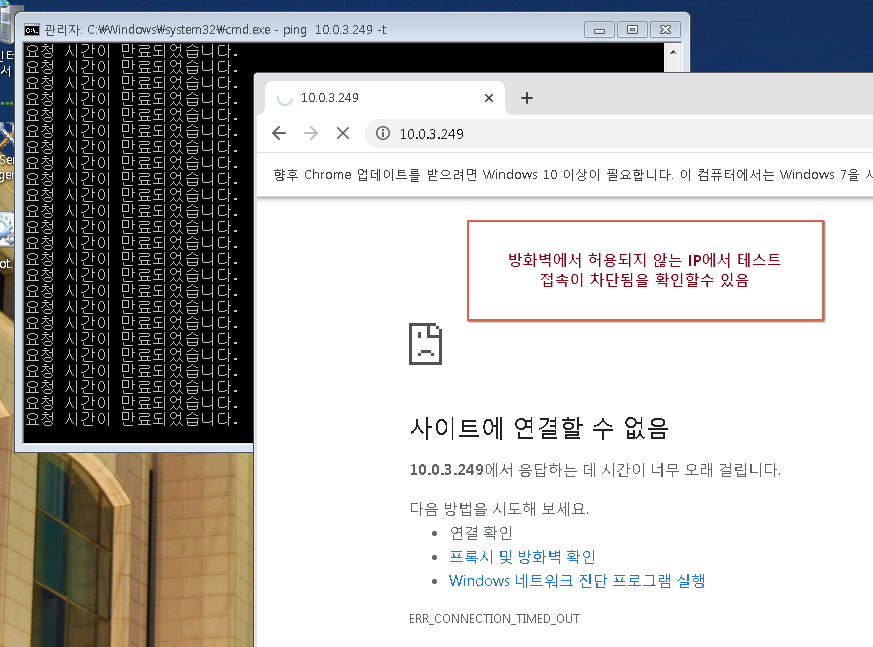Open a new tab with the plus button

point(527,98)
